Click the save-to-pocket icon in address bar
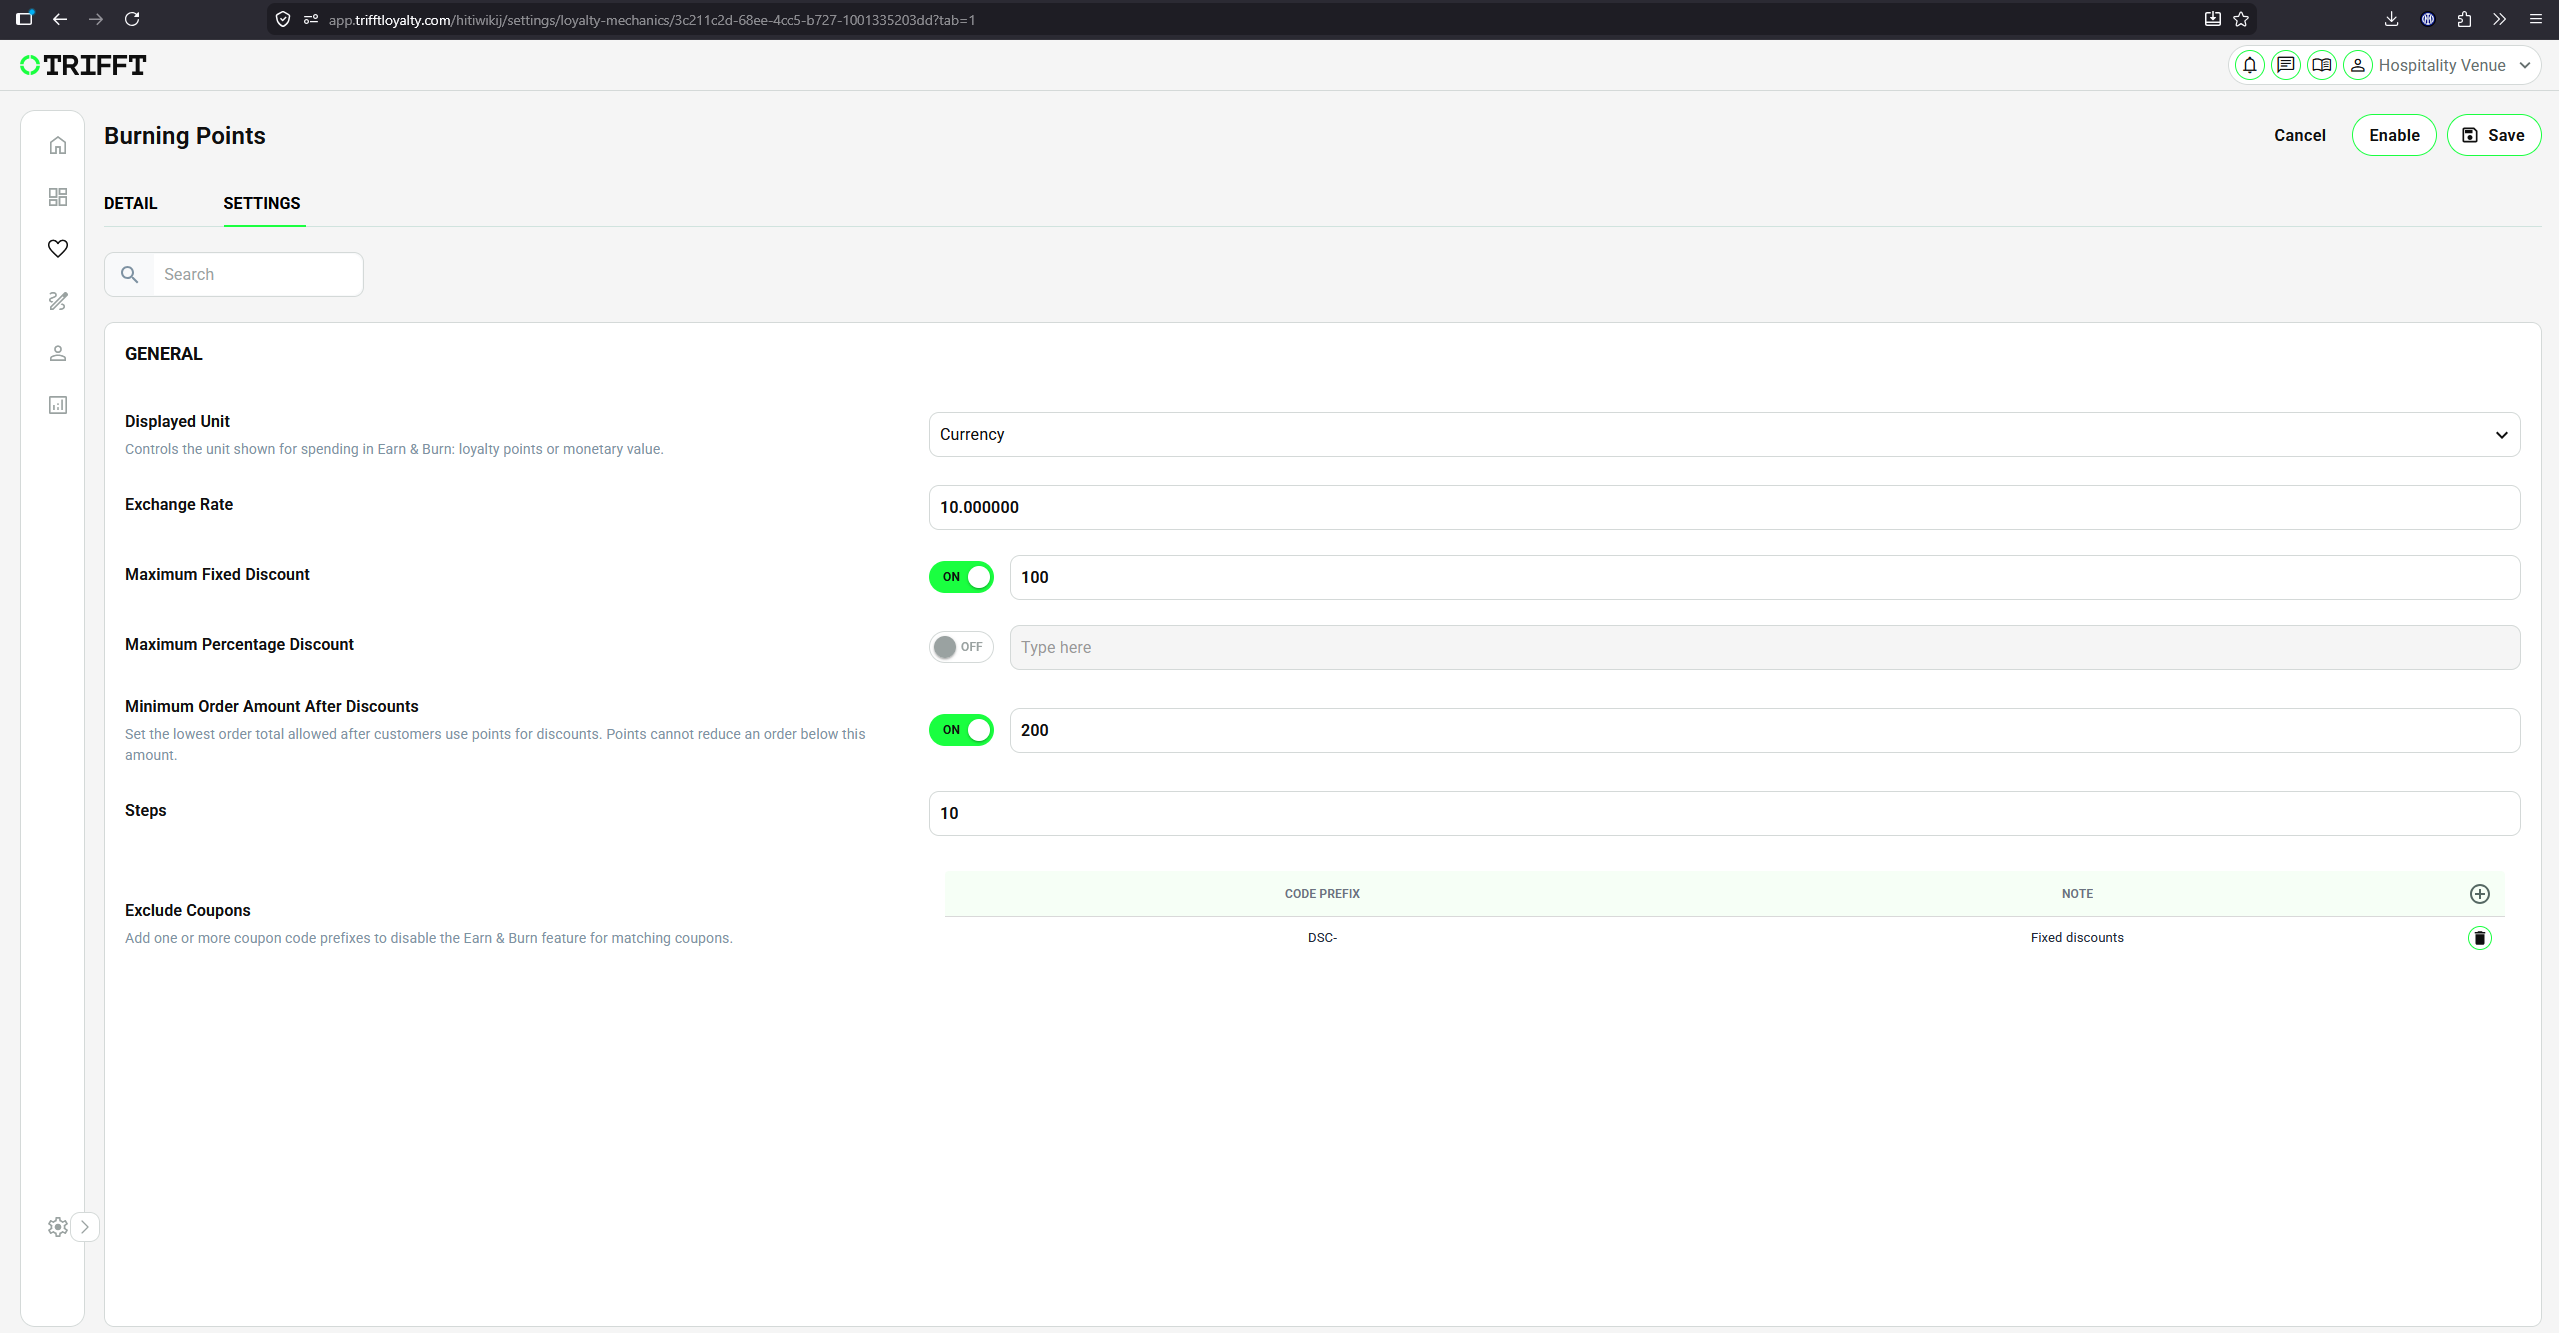This screenshot has height=1333, width=2559. 2213,19
